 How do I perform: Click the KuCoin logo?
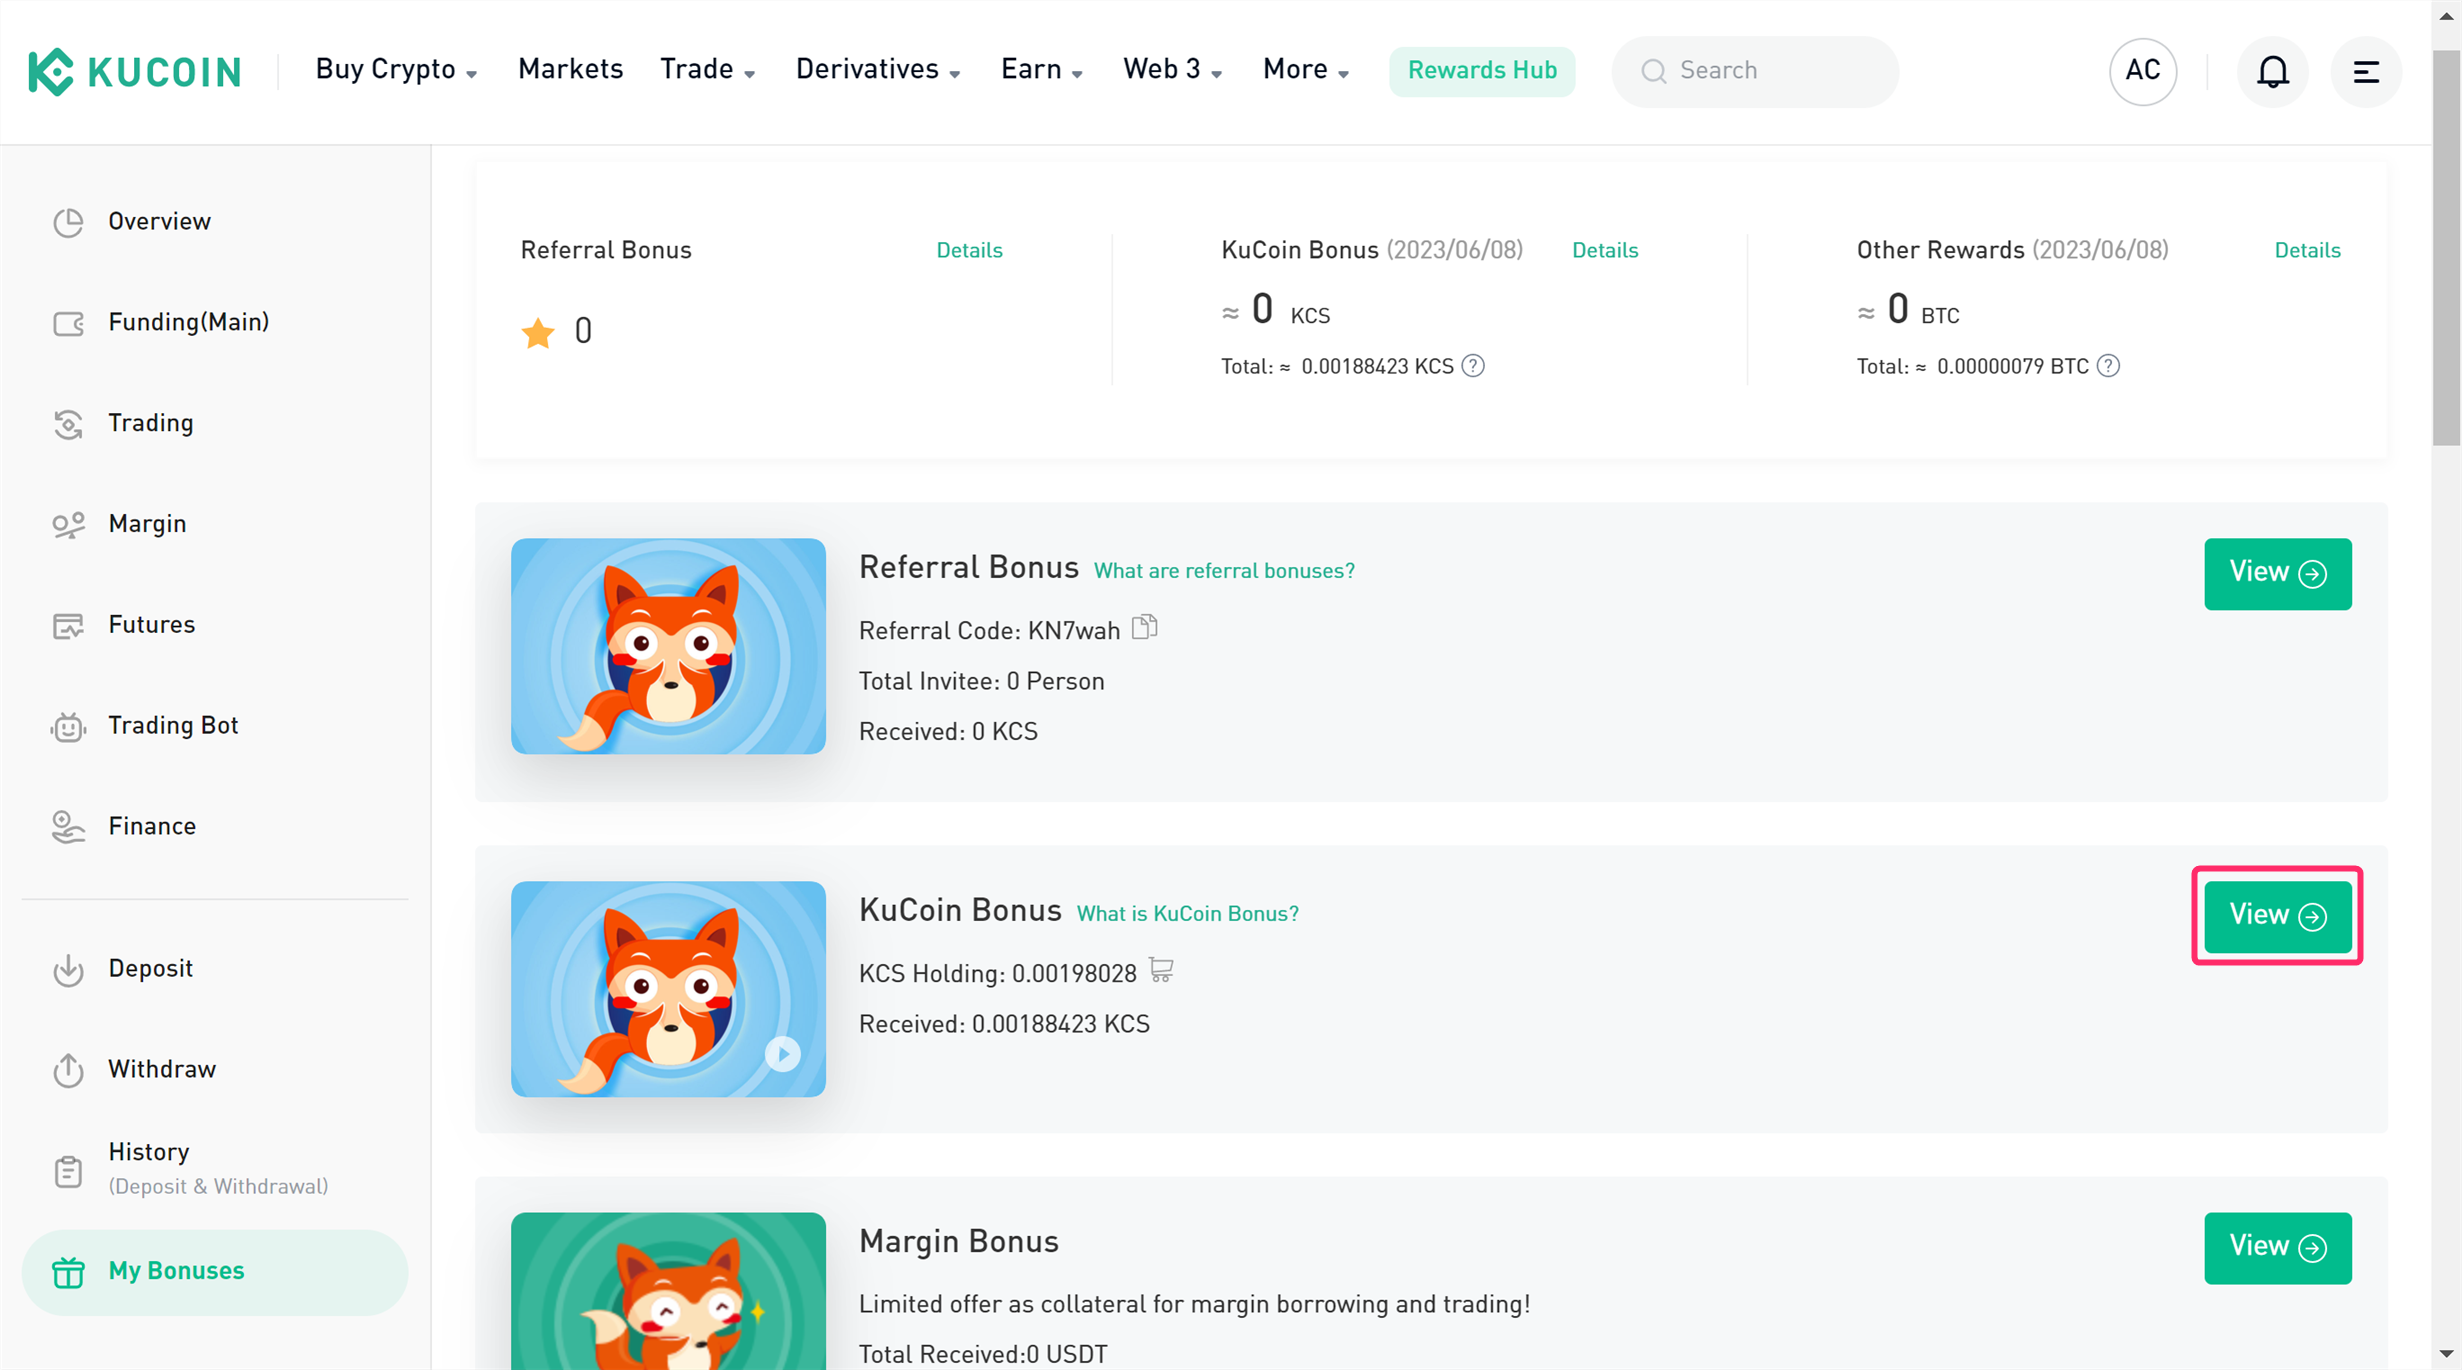[135, 71]
